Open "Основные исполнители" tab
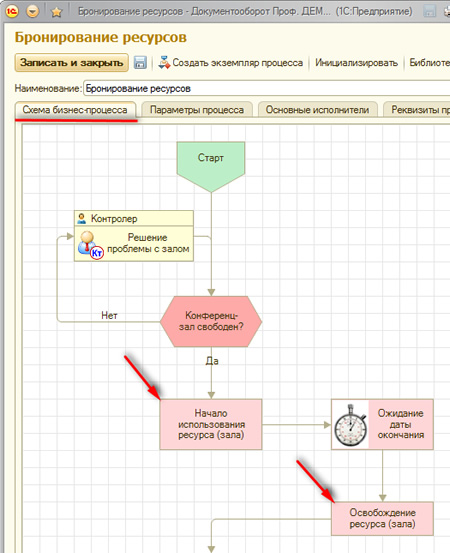Viewport: 450px width, 553px height. coord(317,110)
